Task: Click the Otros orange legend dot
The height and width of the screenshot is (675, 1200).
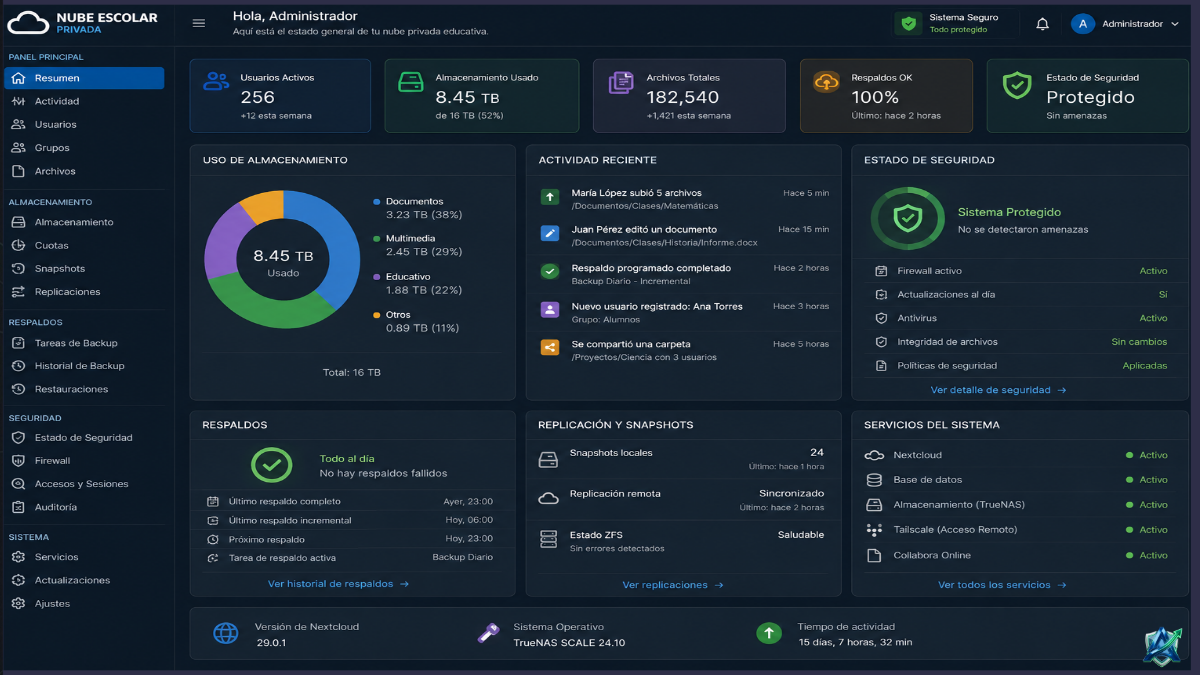Action: (x=376, y=315)
